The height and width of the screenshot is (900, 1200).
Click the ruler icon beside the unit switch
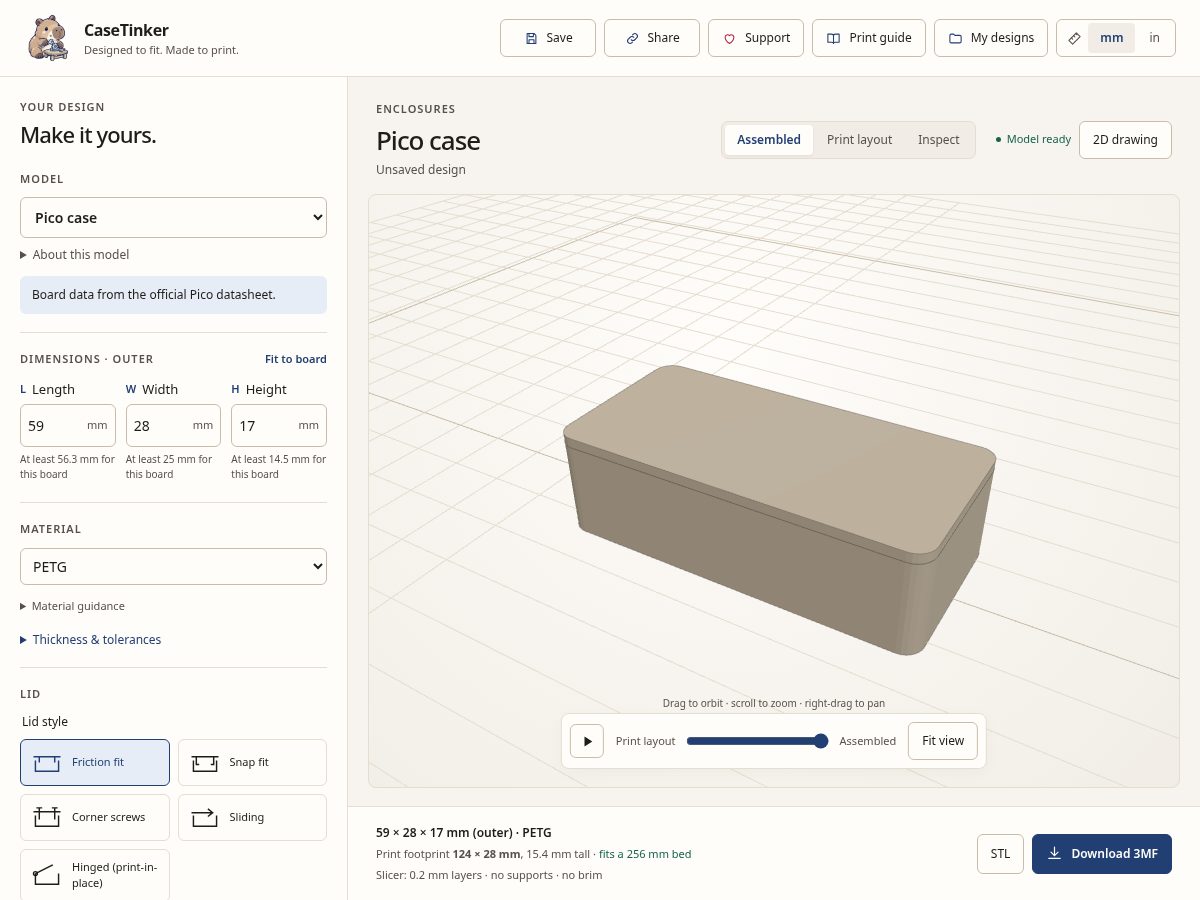point(1074,38)
